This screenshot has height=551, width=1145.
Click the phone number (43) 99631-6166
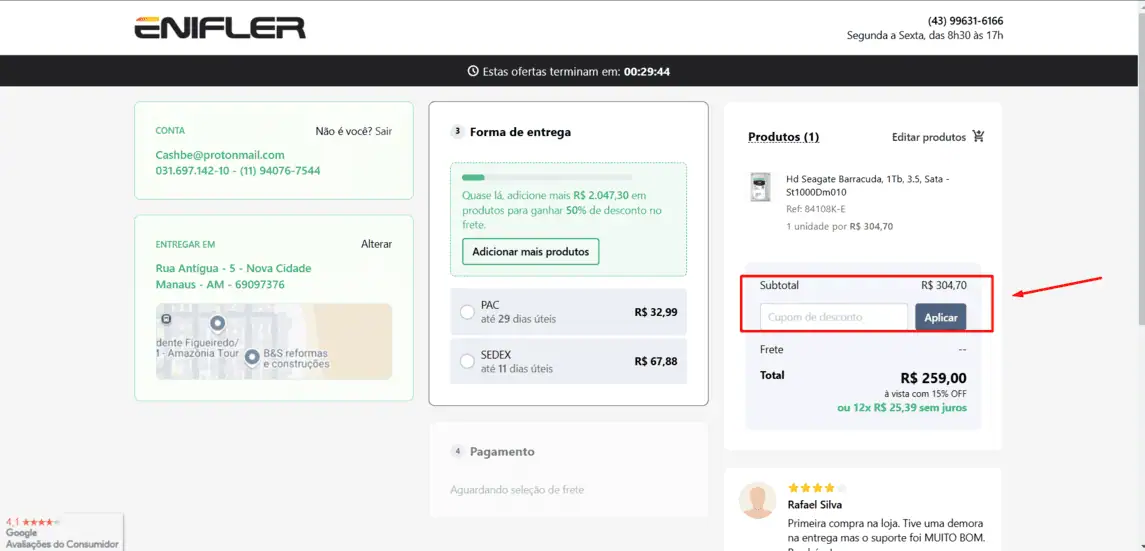(965, 21)
